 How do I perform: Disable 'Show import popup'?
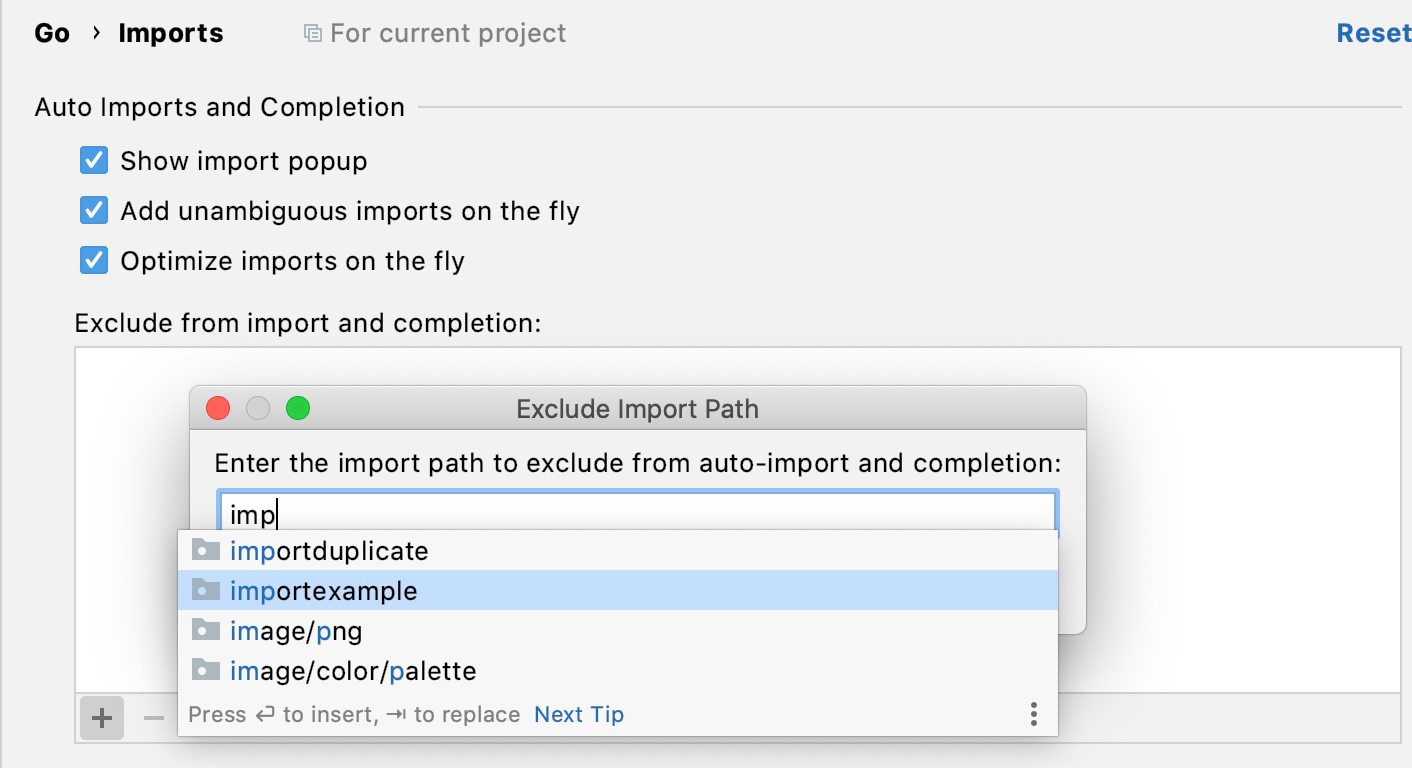pyautogui.click(x=93, y=160)
